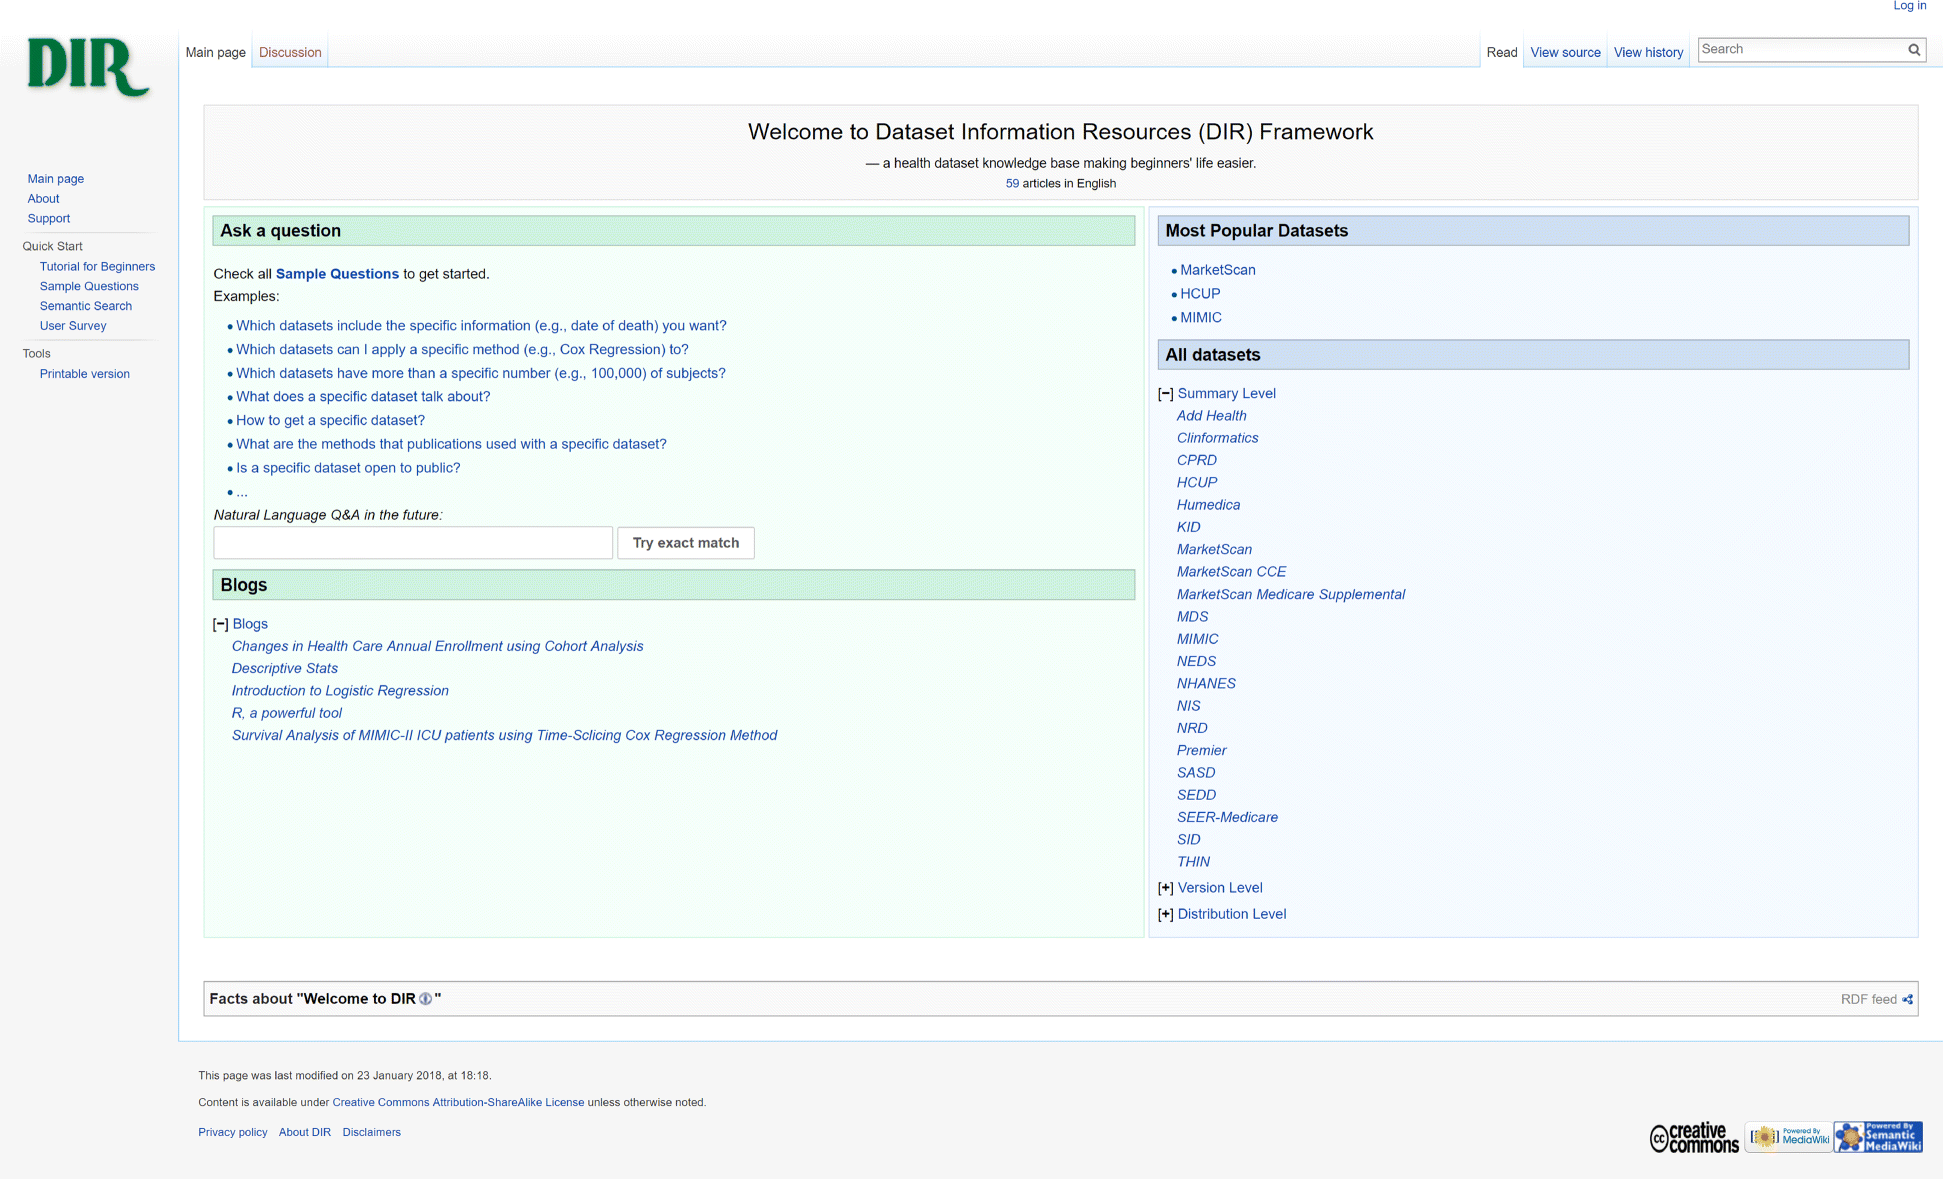This screenshot has width=1943, height=1179.
Task: Open Introduction to Logistic Regression blog
Action: tap(340, 691)
